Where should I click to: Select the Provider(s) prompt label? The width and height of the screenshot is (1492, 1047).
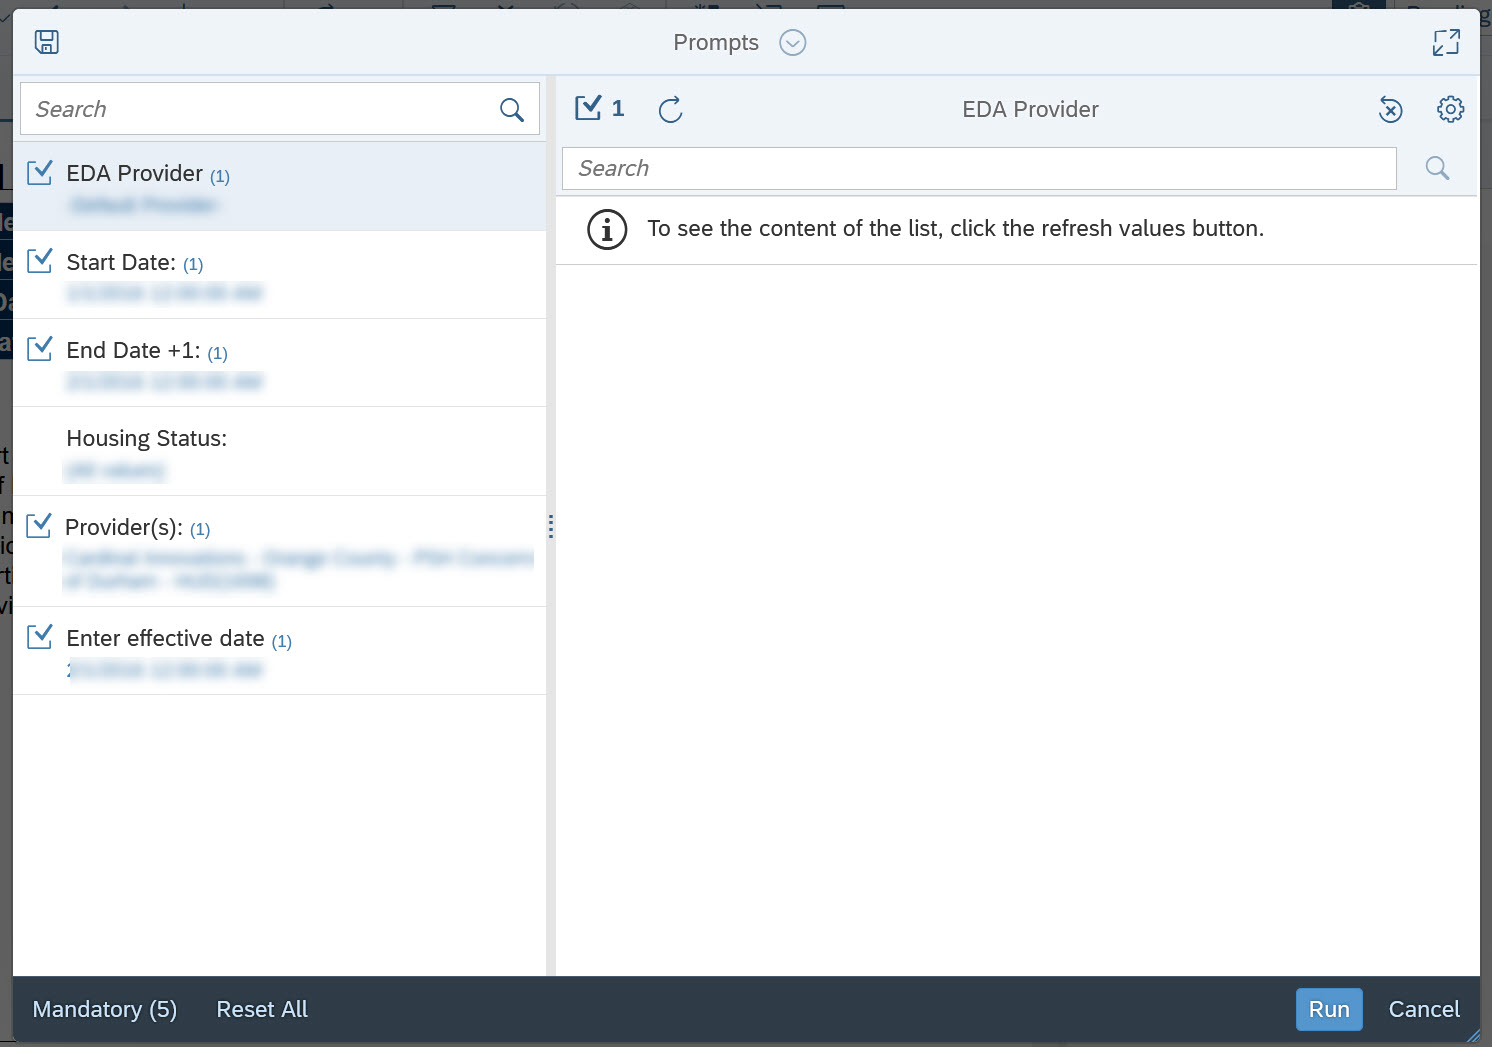pos(124,528)
